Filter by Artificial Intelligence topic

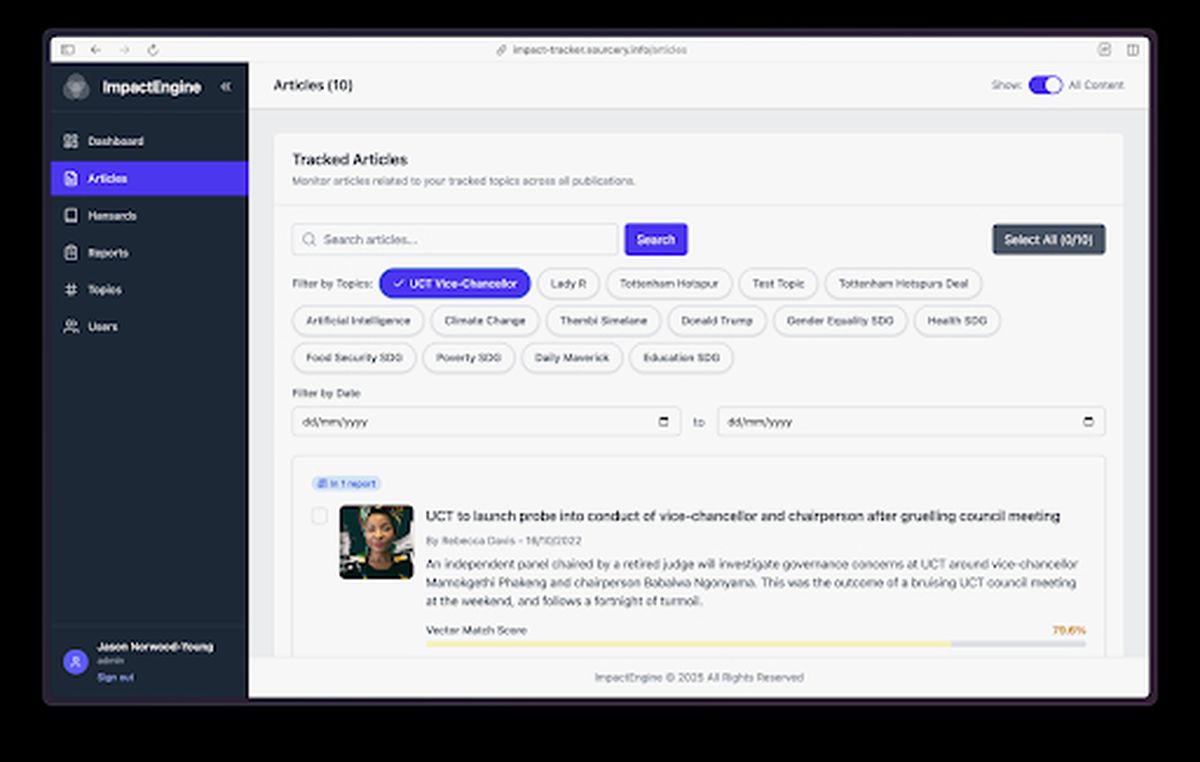(358, 321)
